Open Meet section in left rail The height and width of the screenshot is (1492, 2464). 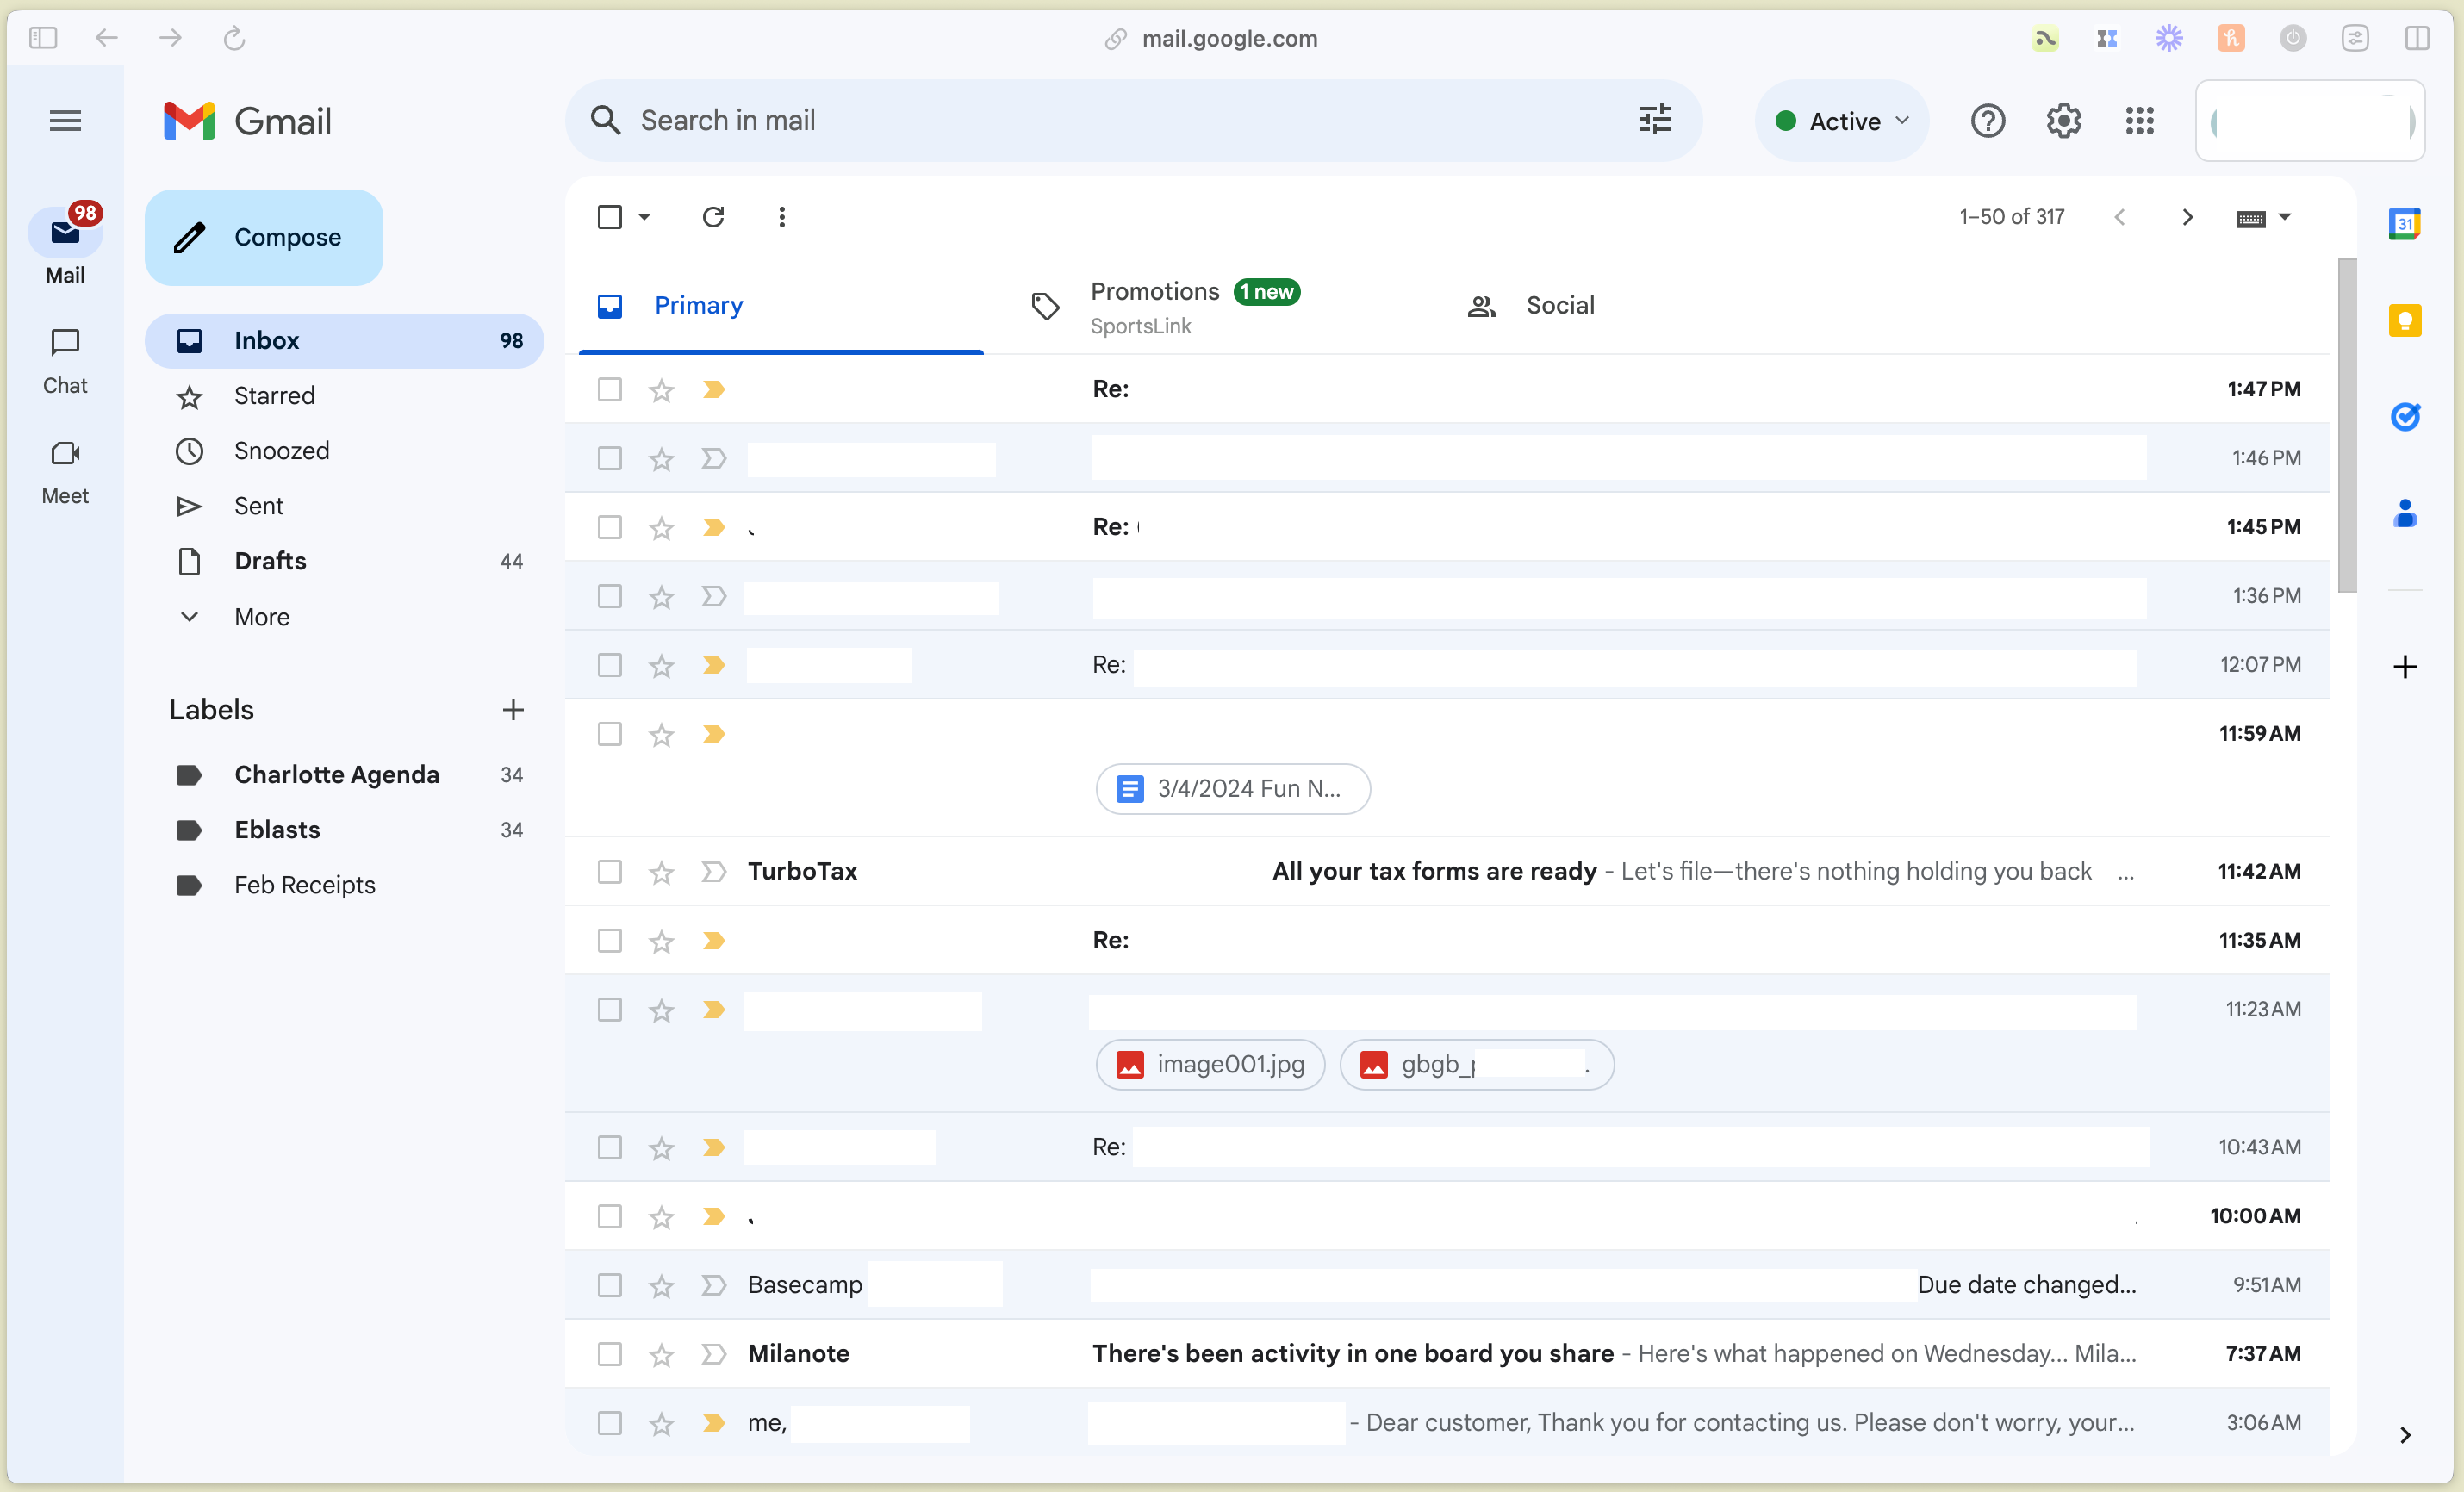pyautogui.click(x=65, y=472)
